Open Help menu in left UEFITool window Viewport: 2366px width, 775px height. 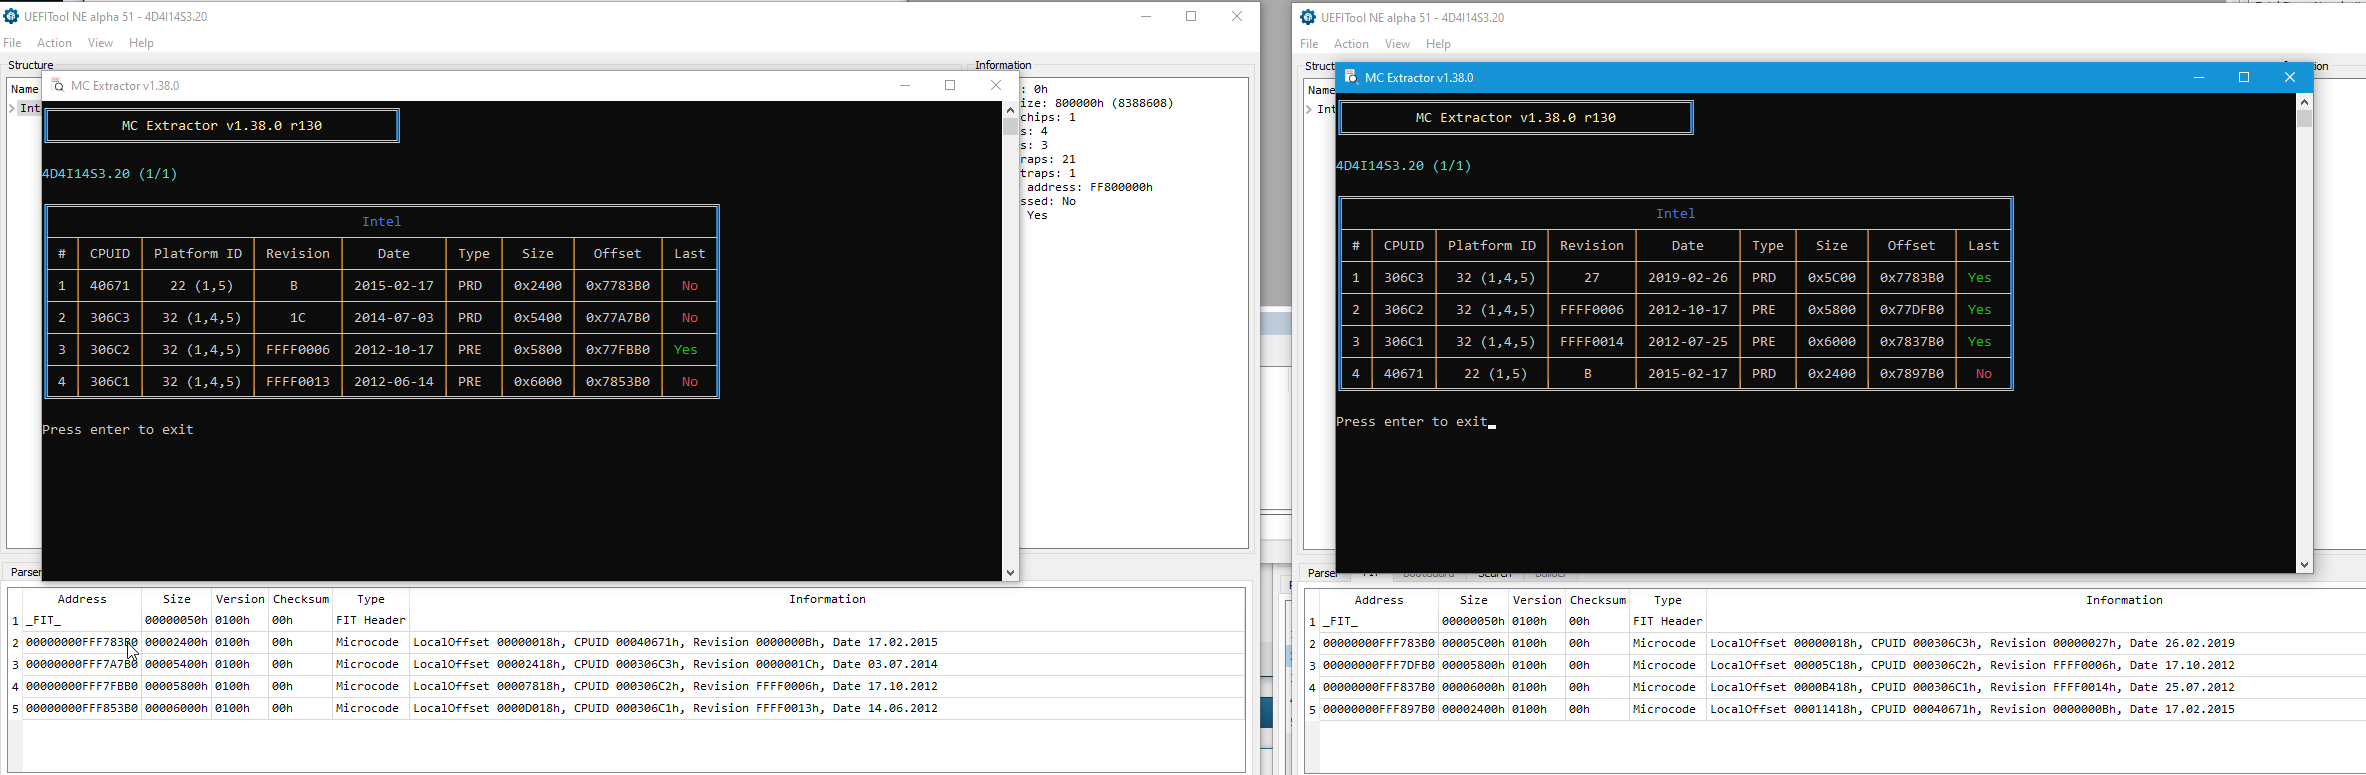click(141, 43)
